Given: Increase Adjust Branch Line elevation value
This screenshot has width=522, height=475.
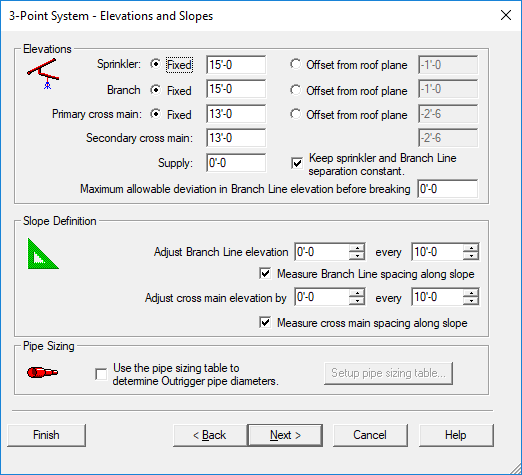Looking at the screenshot, I should coord(357,248).
